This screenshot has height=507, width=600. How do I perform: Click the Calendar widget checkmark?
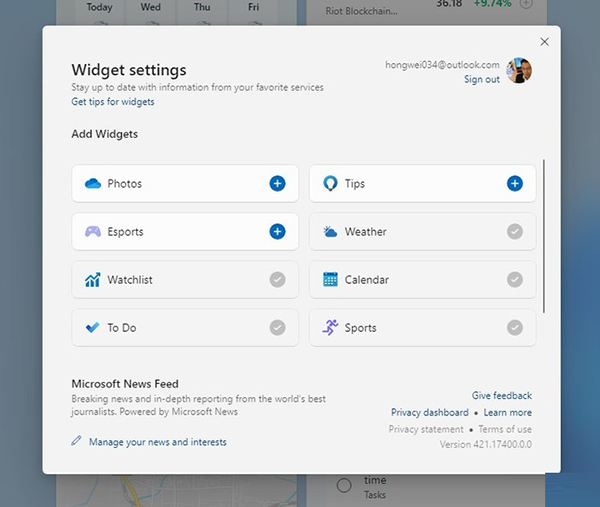[x=514, y=280]
